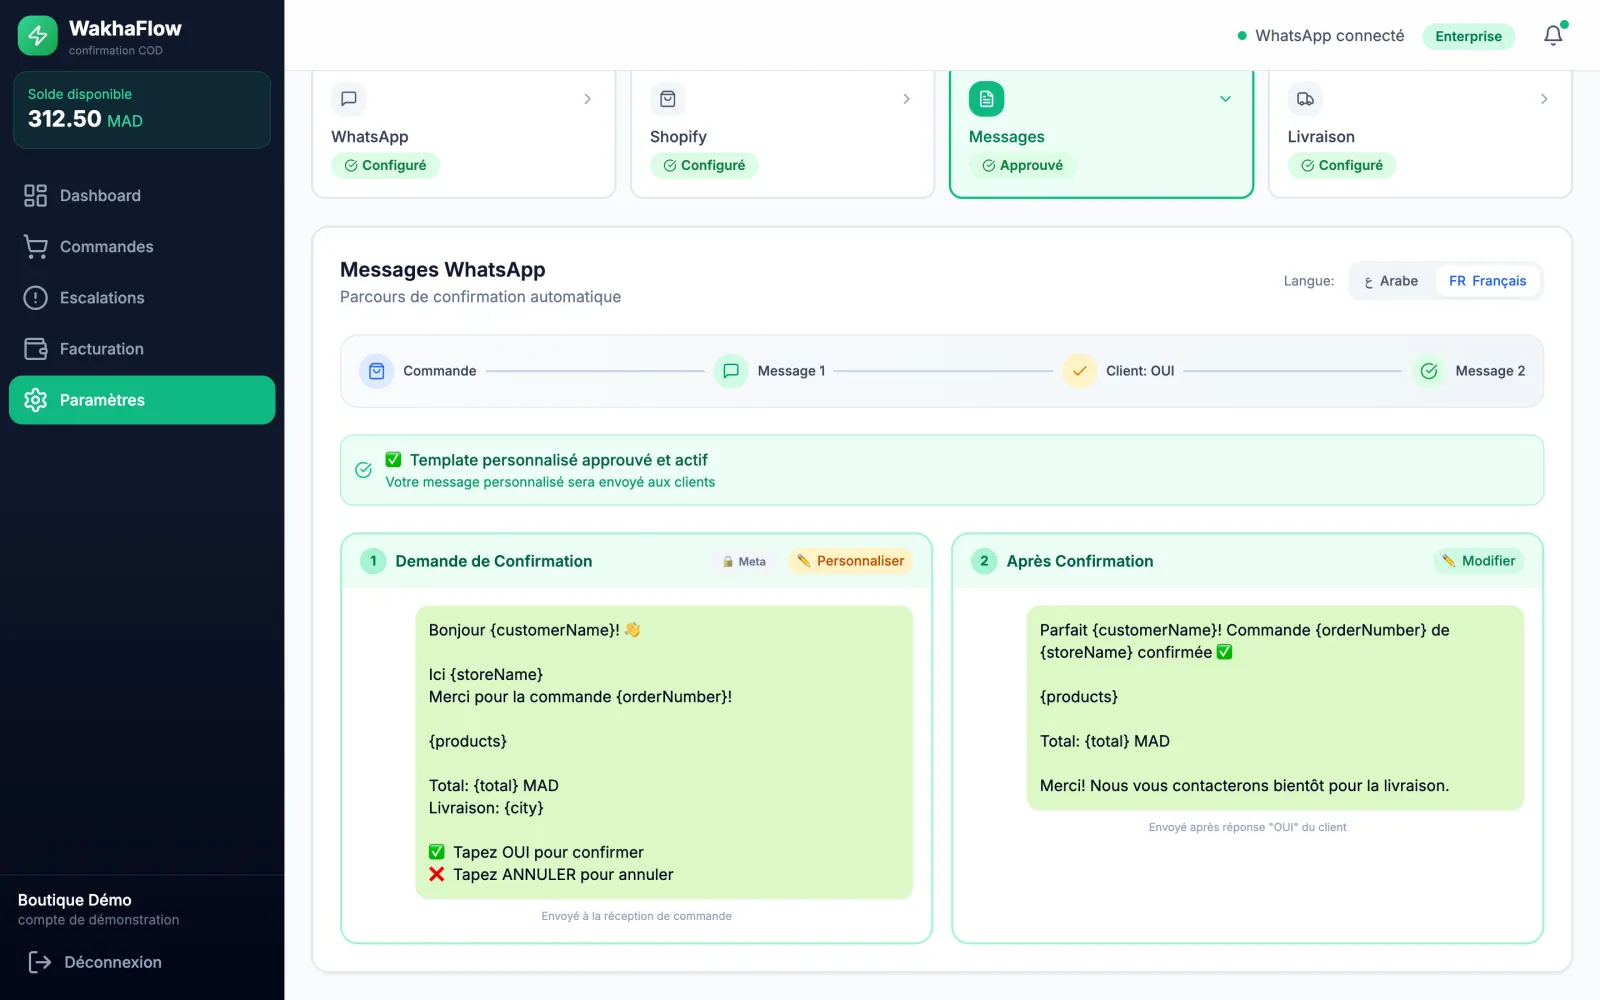Viewport: 1600px width, 1000px height.
Task: Click the Livraison card truck icon
Action: [1305, 99]
